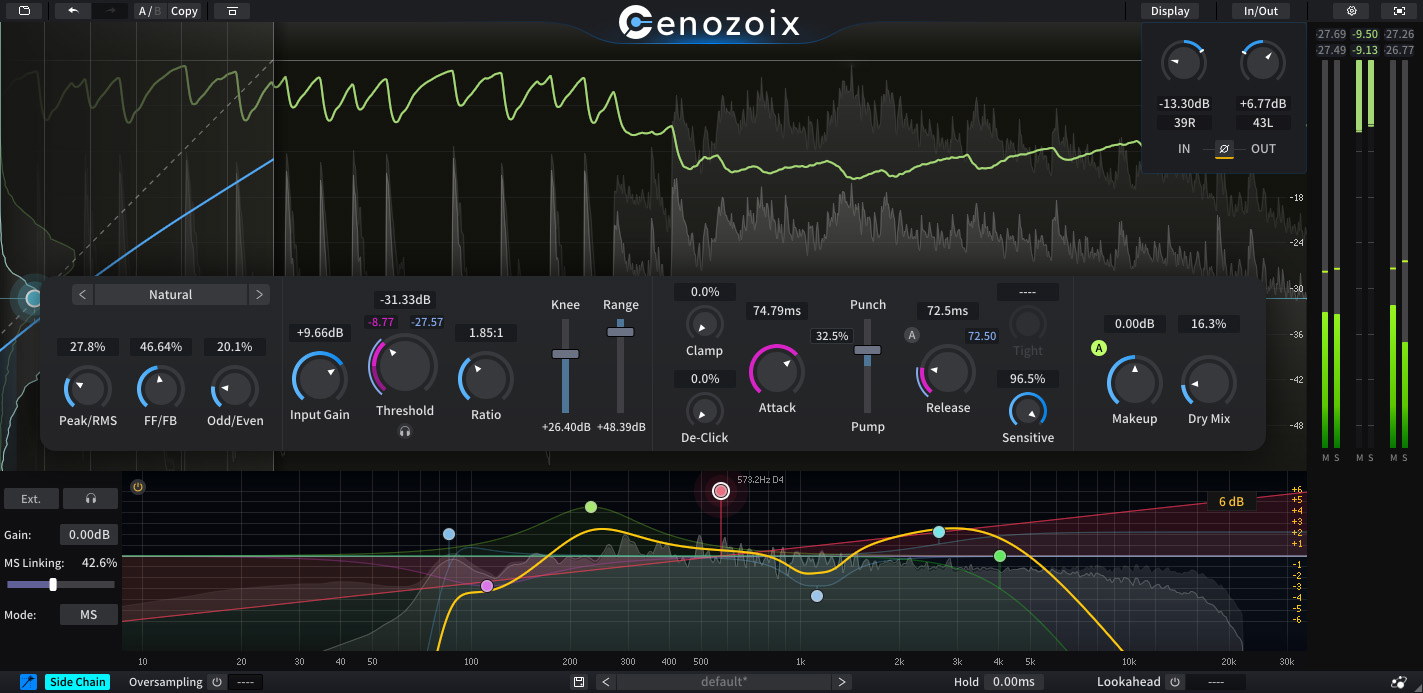Adjust the MS Linking slider thumb

(x=53, y=585)
